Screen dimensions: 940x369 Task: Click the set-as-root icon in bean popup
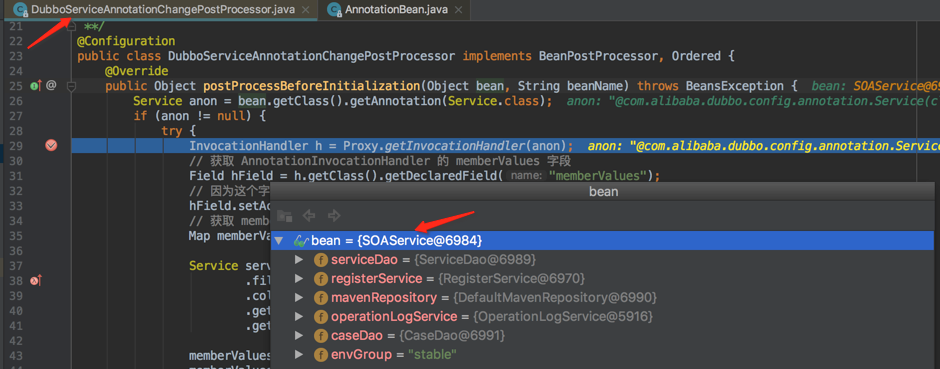pos(285,216)
